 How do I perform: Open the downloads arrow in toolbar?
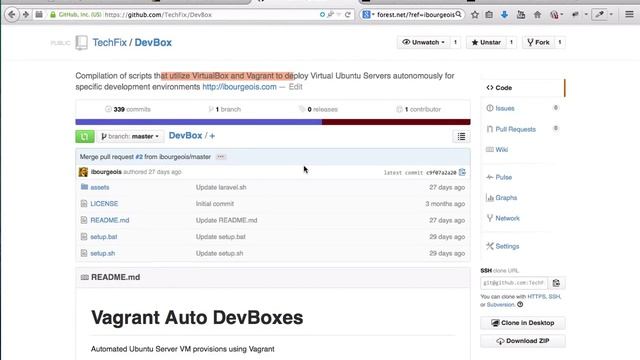[504, 15]
